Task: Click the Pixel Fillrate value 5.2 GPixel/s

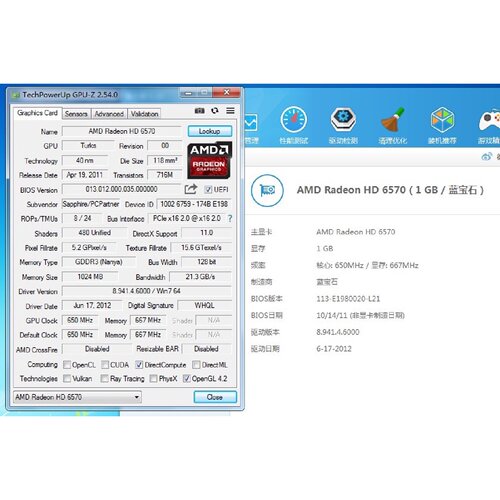Action: (x=89, y=248)
